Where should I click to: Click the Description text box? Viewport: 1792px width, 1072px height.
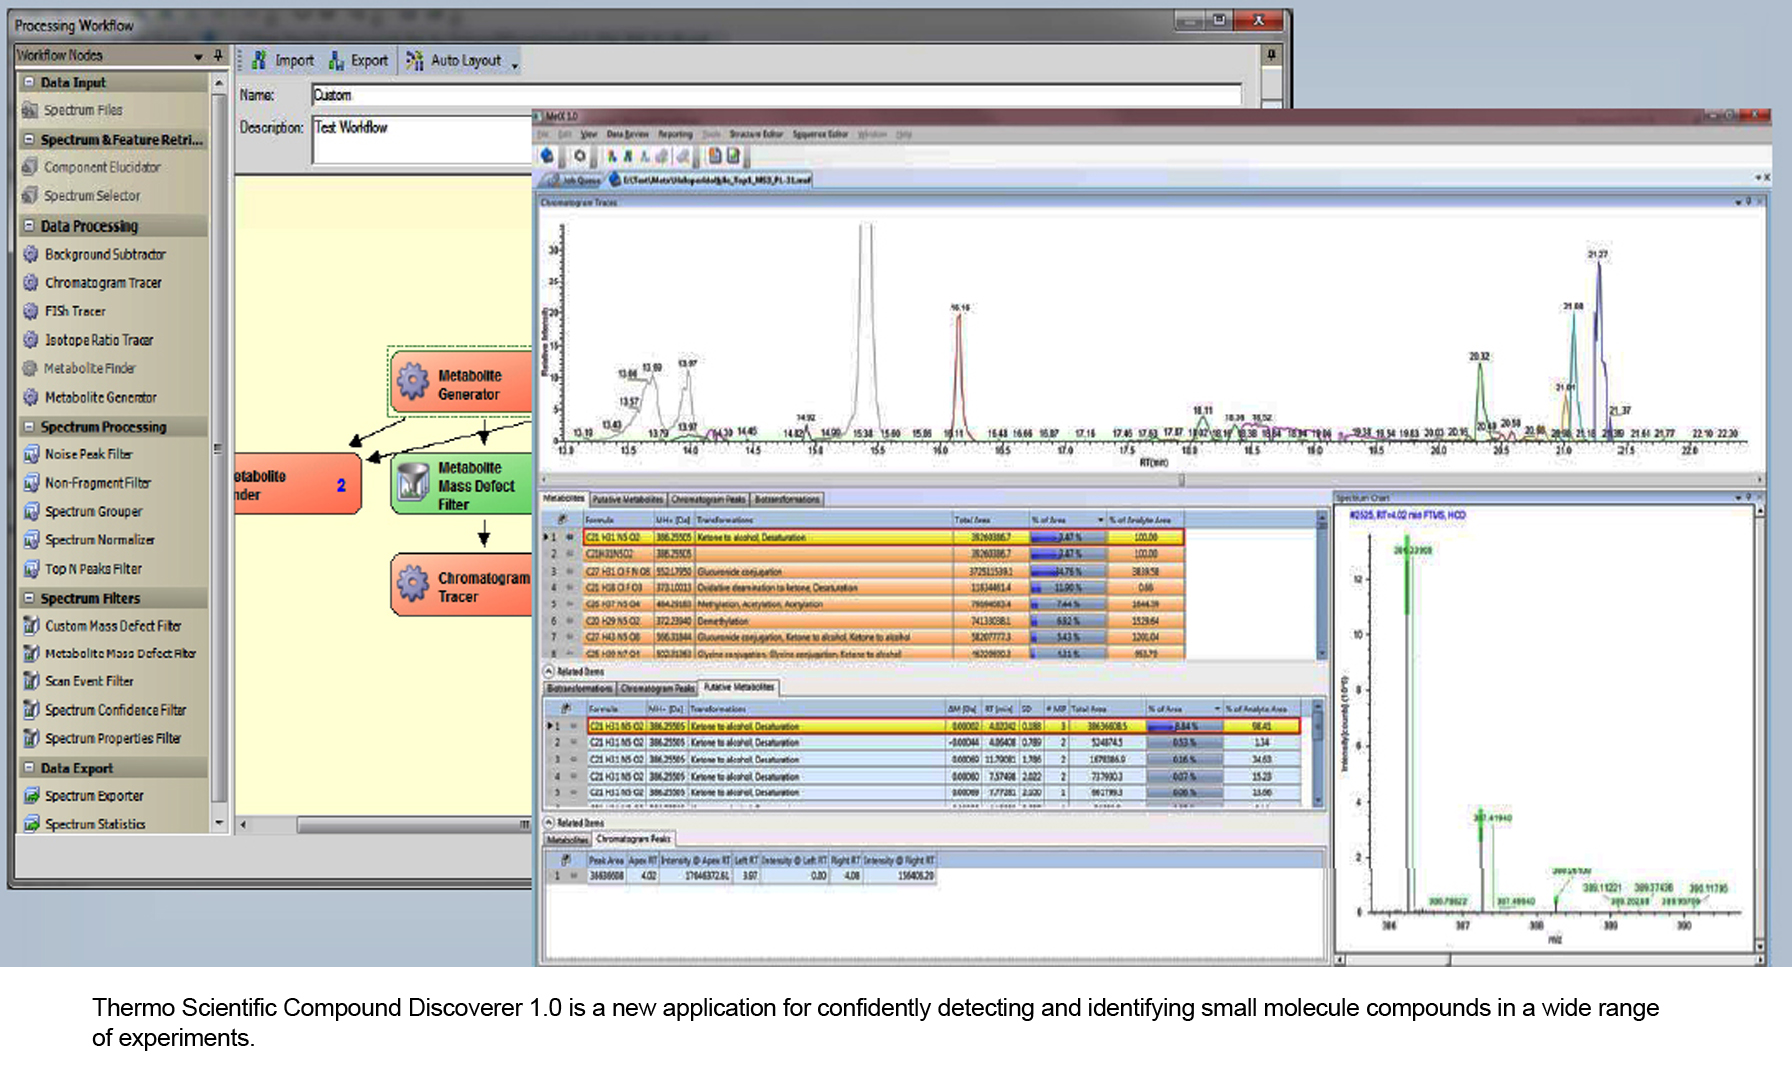[x=423, y=140]
